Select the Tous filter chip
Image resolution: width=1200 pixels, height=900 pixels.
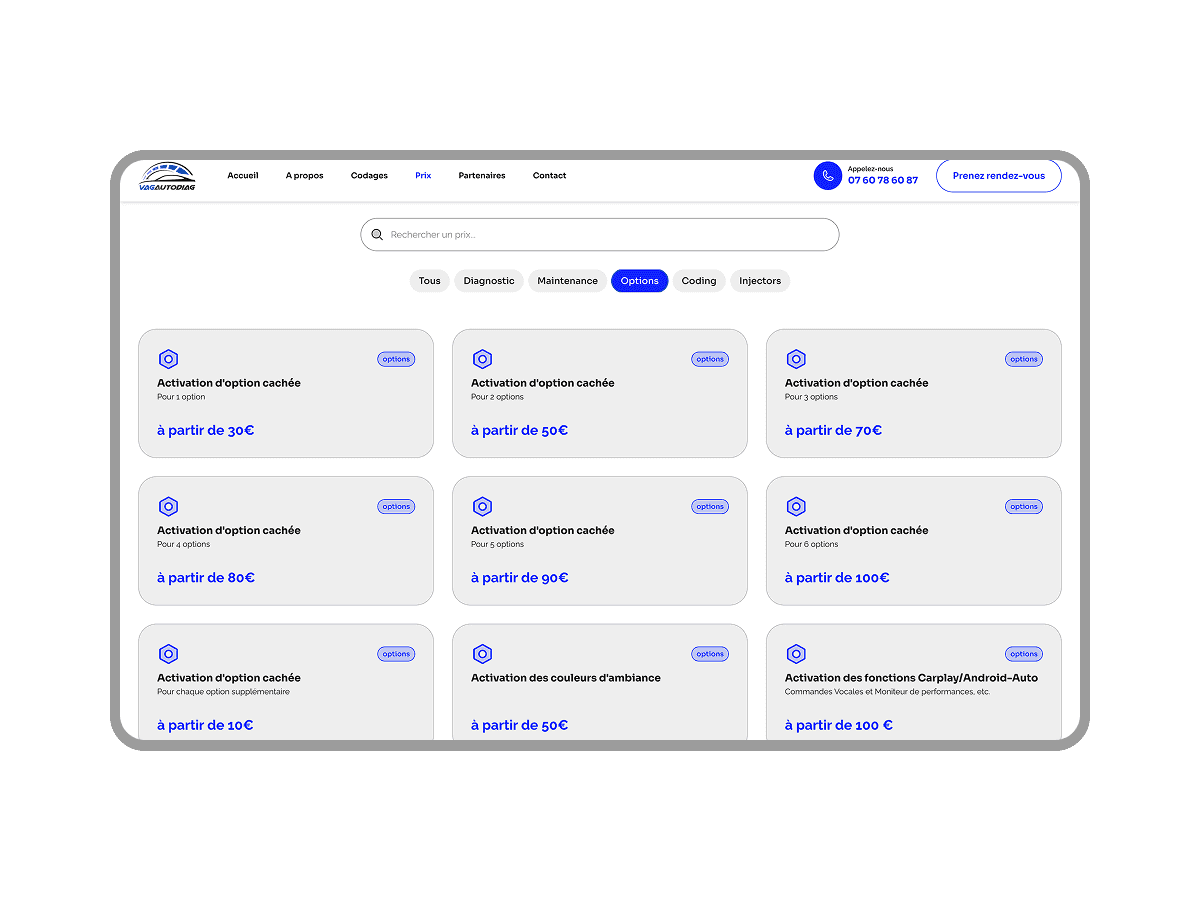(429, 281)
